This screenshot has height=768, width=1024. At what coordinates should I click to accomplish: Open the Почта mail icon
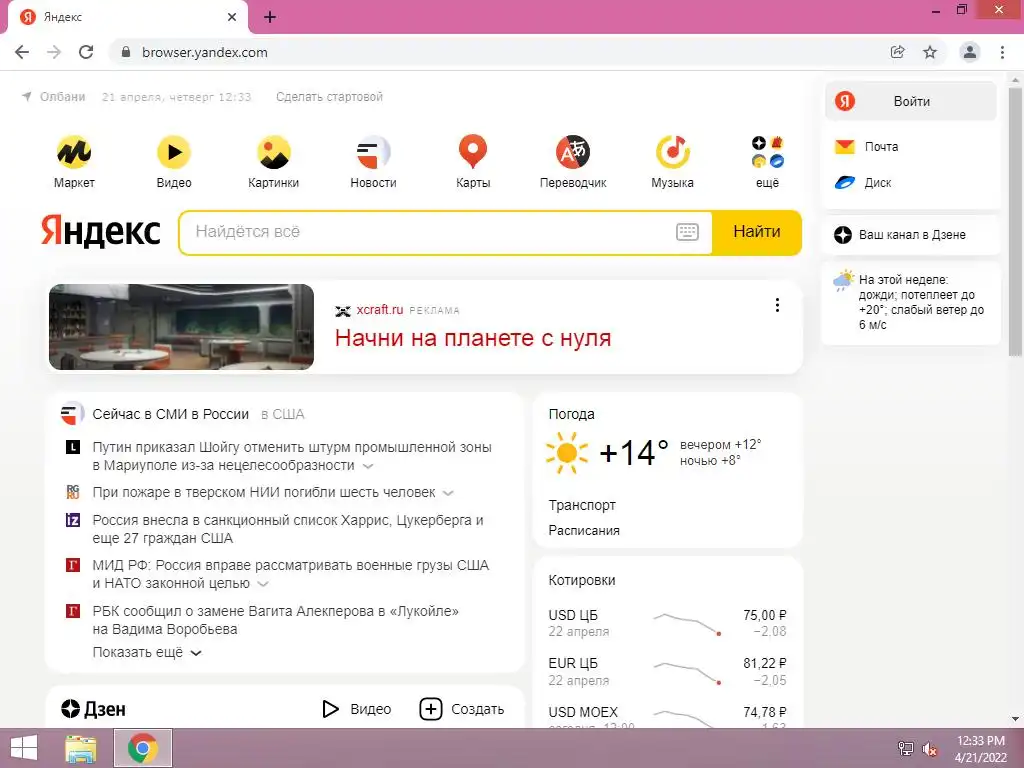844,147
